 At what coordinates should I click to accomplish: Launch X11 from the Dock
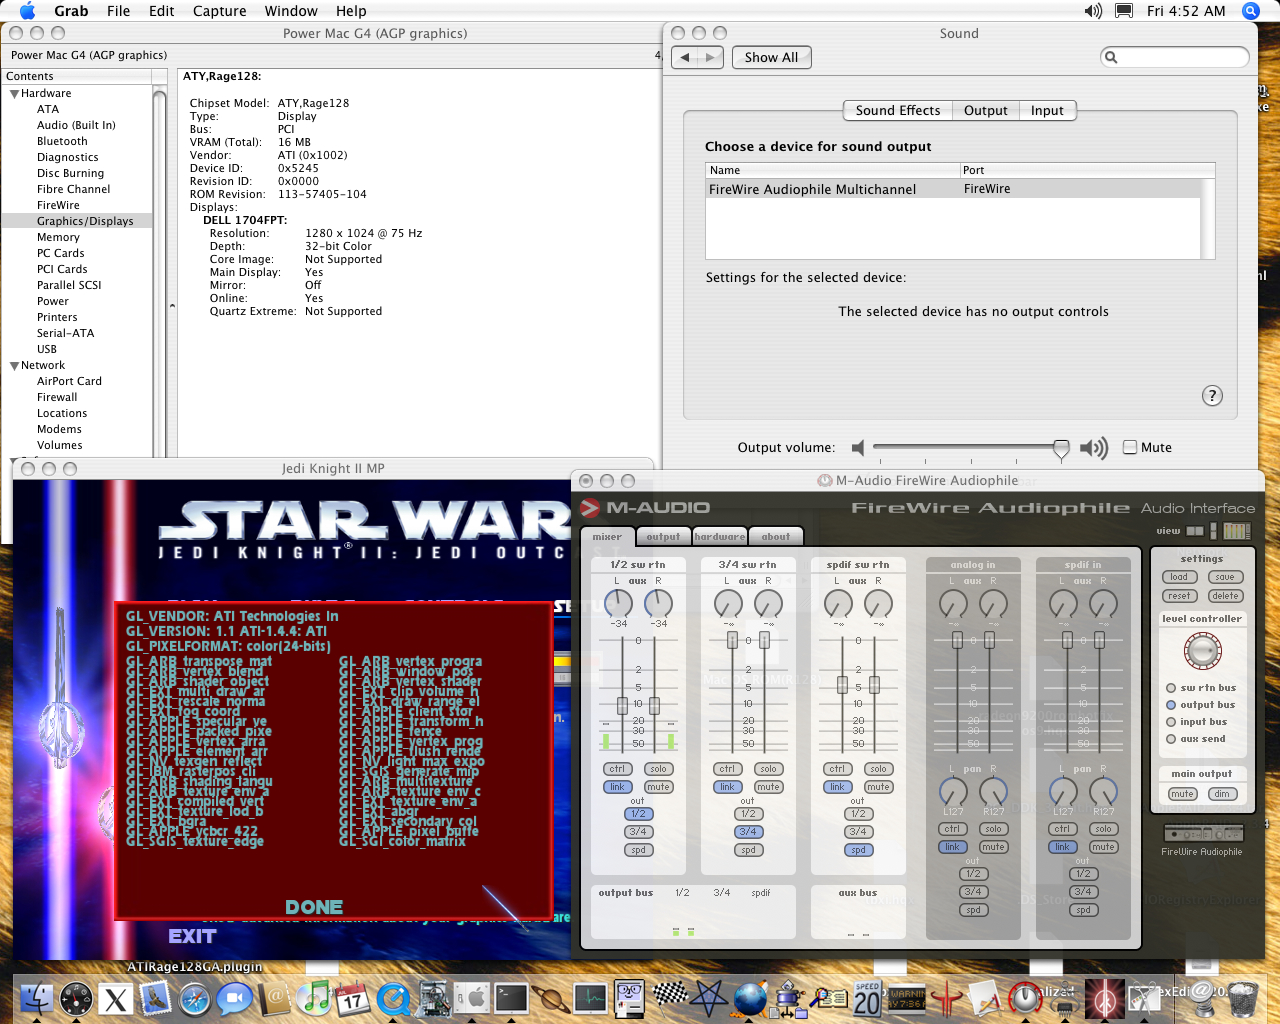point(116,998)
